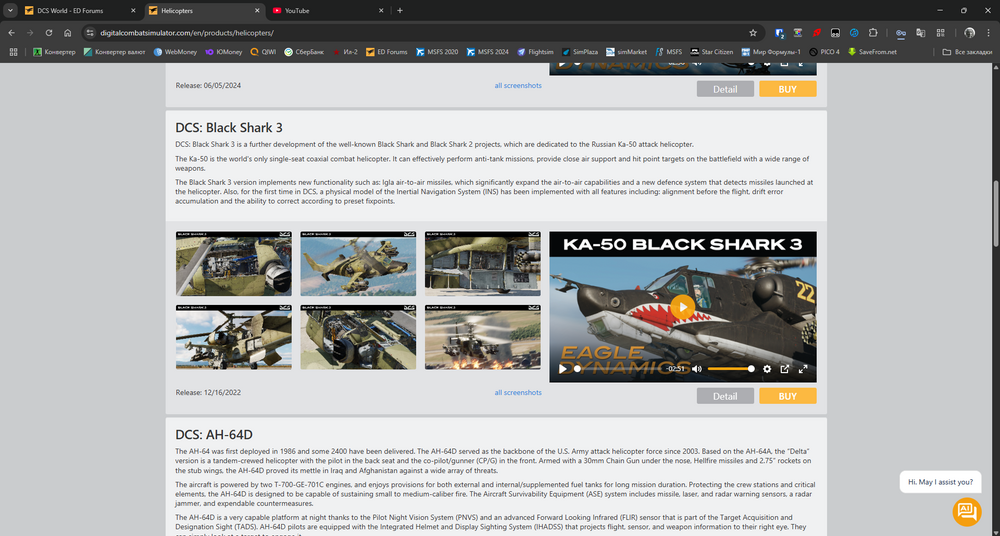Open the QIWI bookmark

(263, 52)
